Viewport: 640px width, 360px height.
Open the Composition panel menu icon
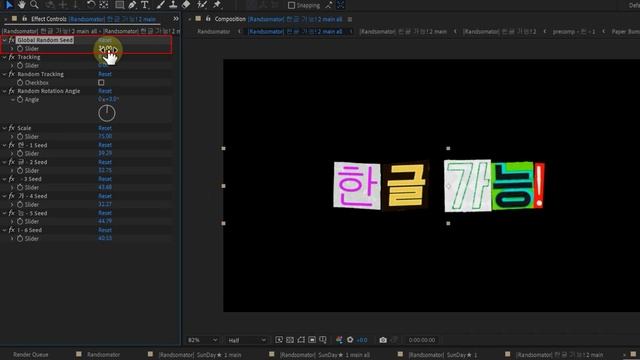(x=350, y=19)
